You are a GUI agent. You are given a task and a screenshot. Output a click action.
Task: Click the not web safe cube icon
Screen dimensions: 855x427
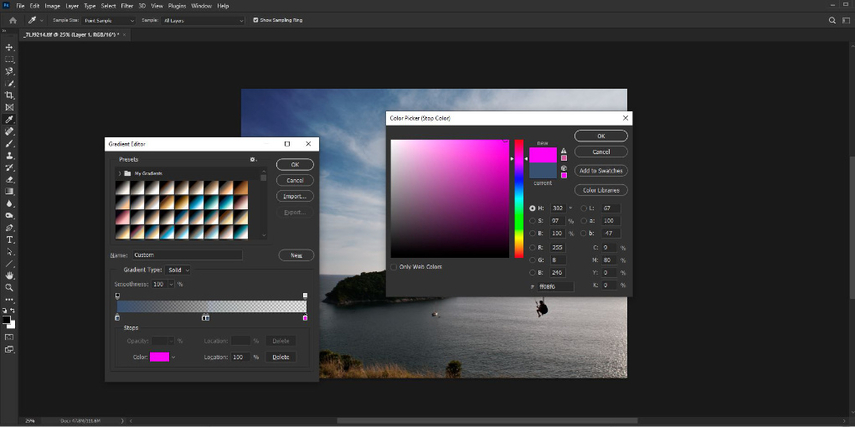[x=564, y=169]
